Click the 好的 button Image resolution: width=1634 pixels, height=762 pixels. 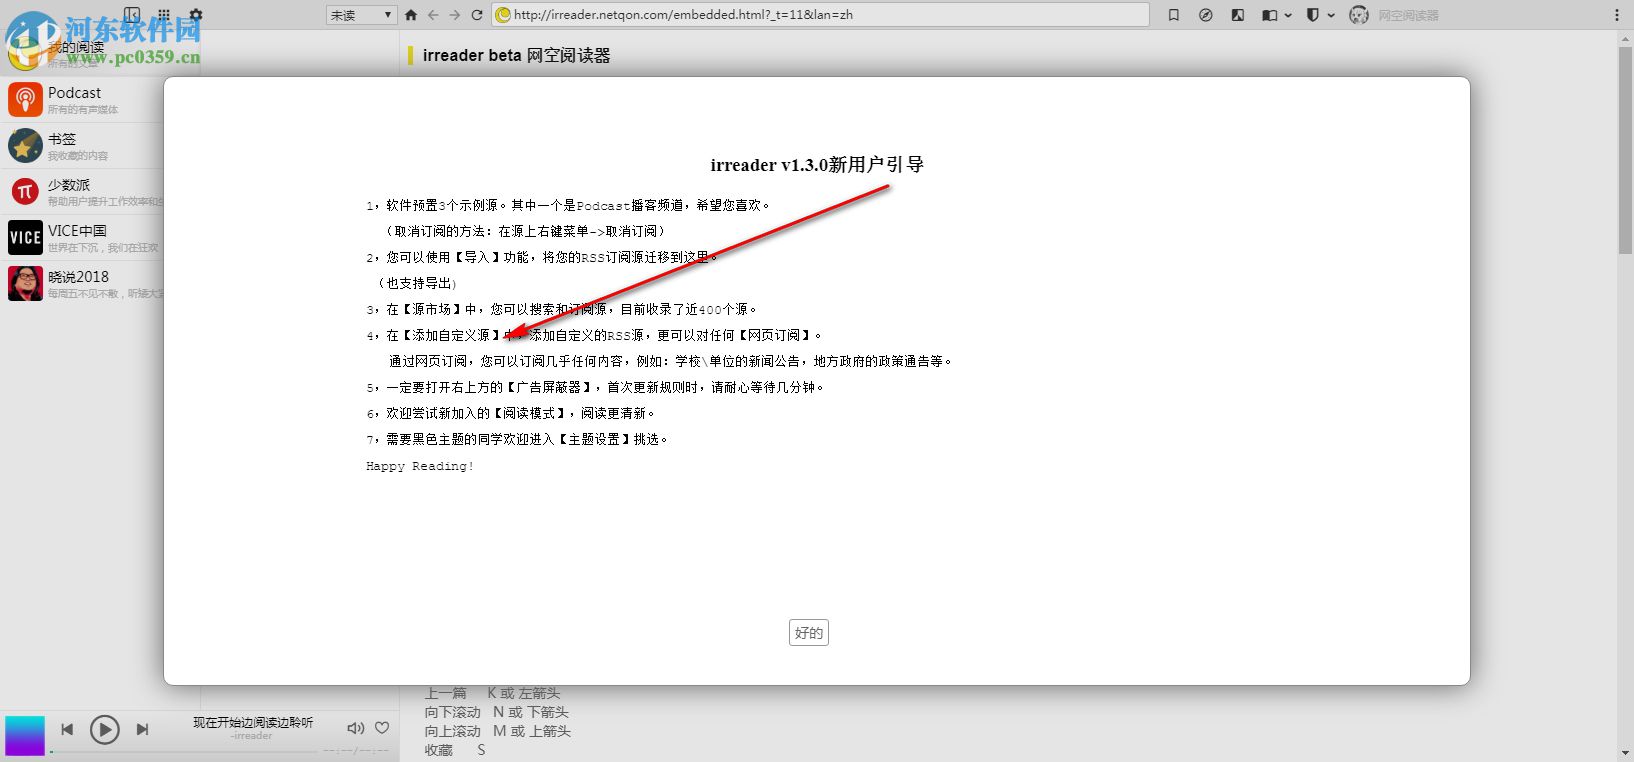[x=808, y=632]
